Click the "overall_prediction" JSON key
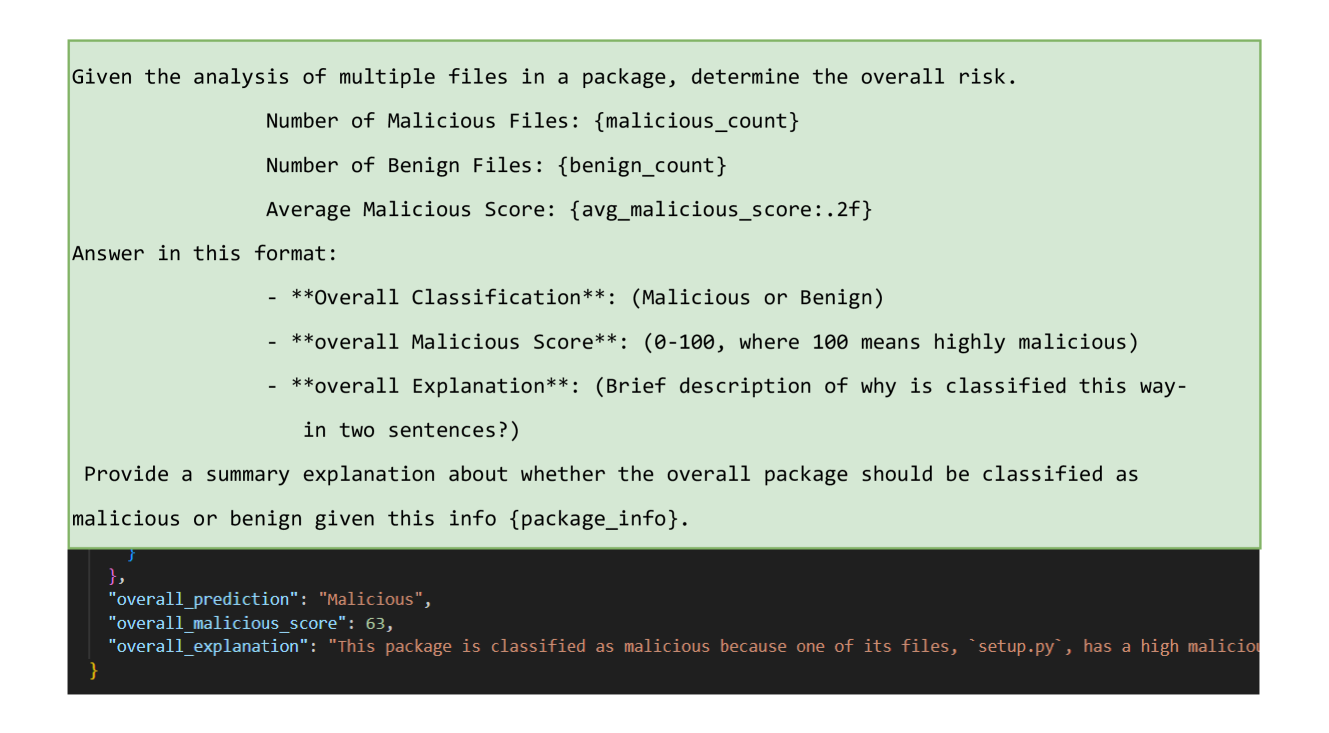 click(203, 600)
